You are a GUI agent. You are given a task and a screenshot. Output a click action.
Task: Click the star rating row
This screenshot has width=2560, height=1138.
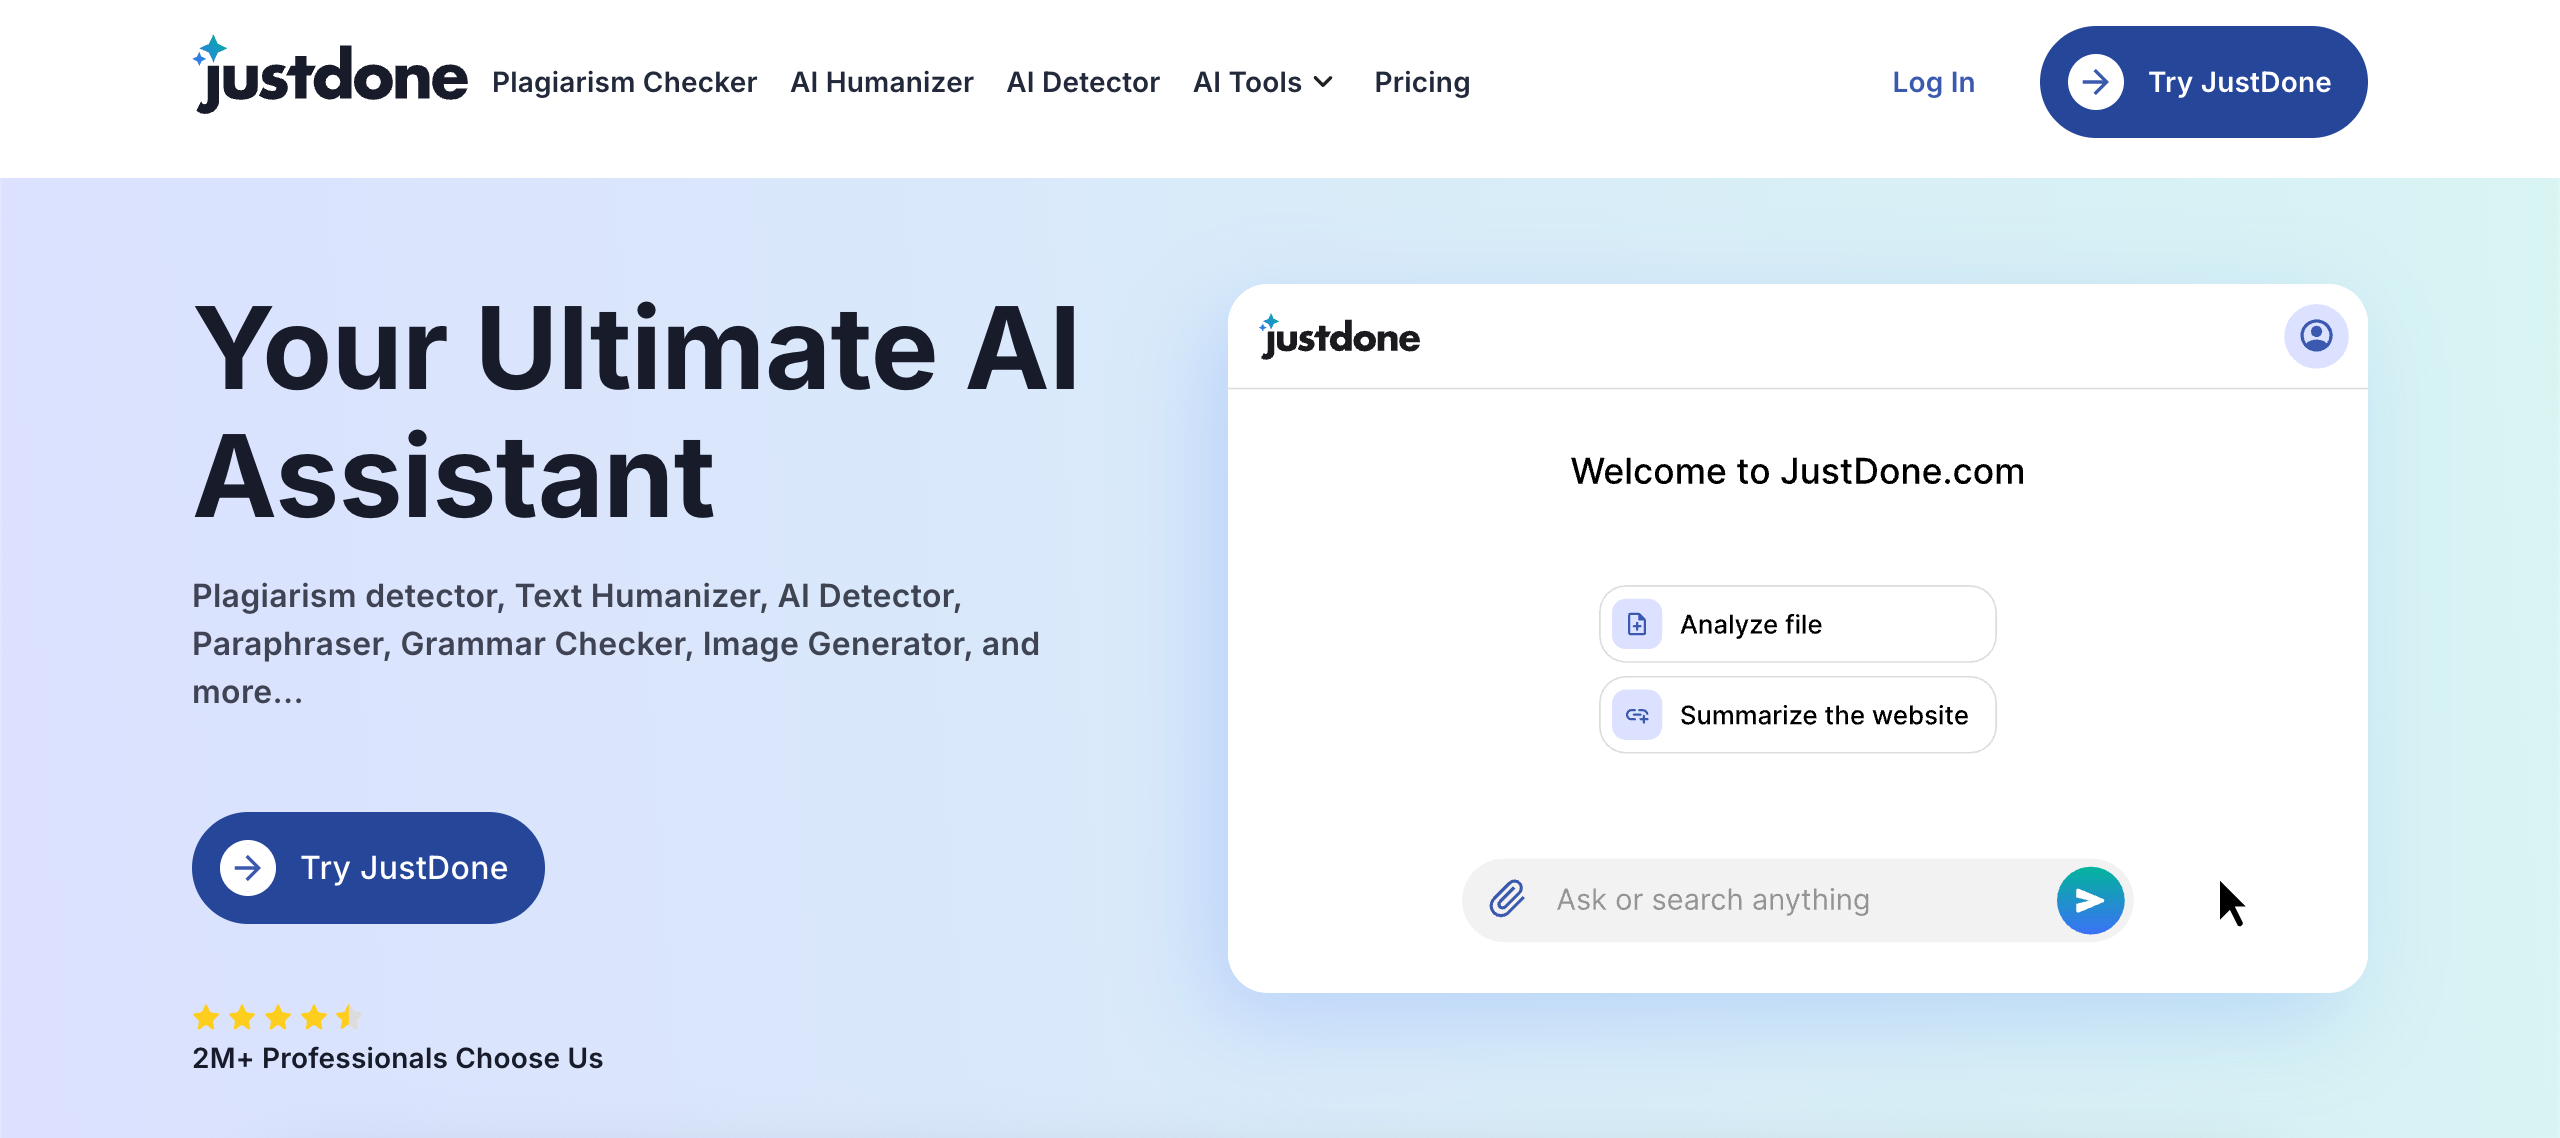click(277, 1017)
